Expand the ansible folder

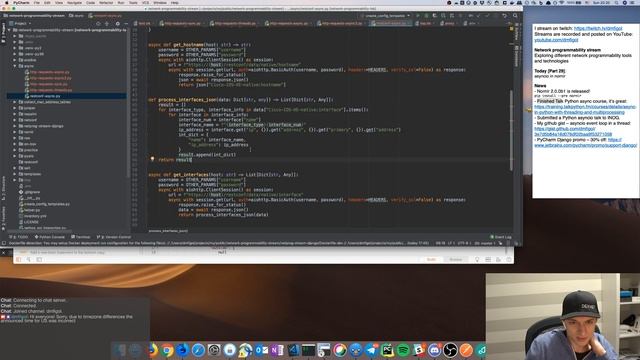pyautogui.click(x=15, y=60)
